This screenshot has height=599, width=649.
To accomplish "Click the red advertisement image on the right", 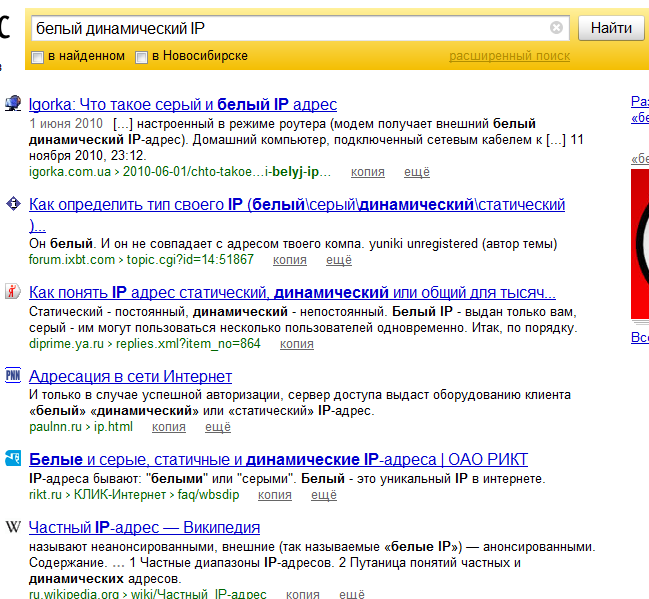I will [x=640, y=244].
